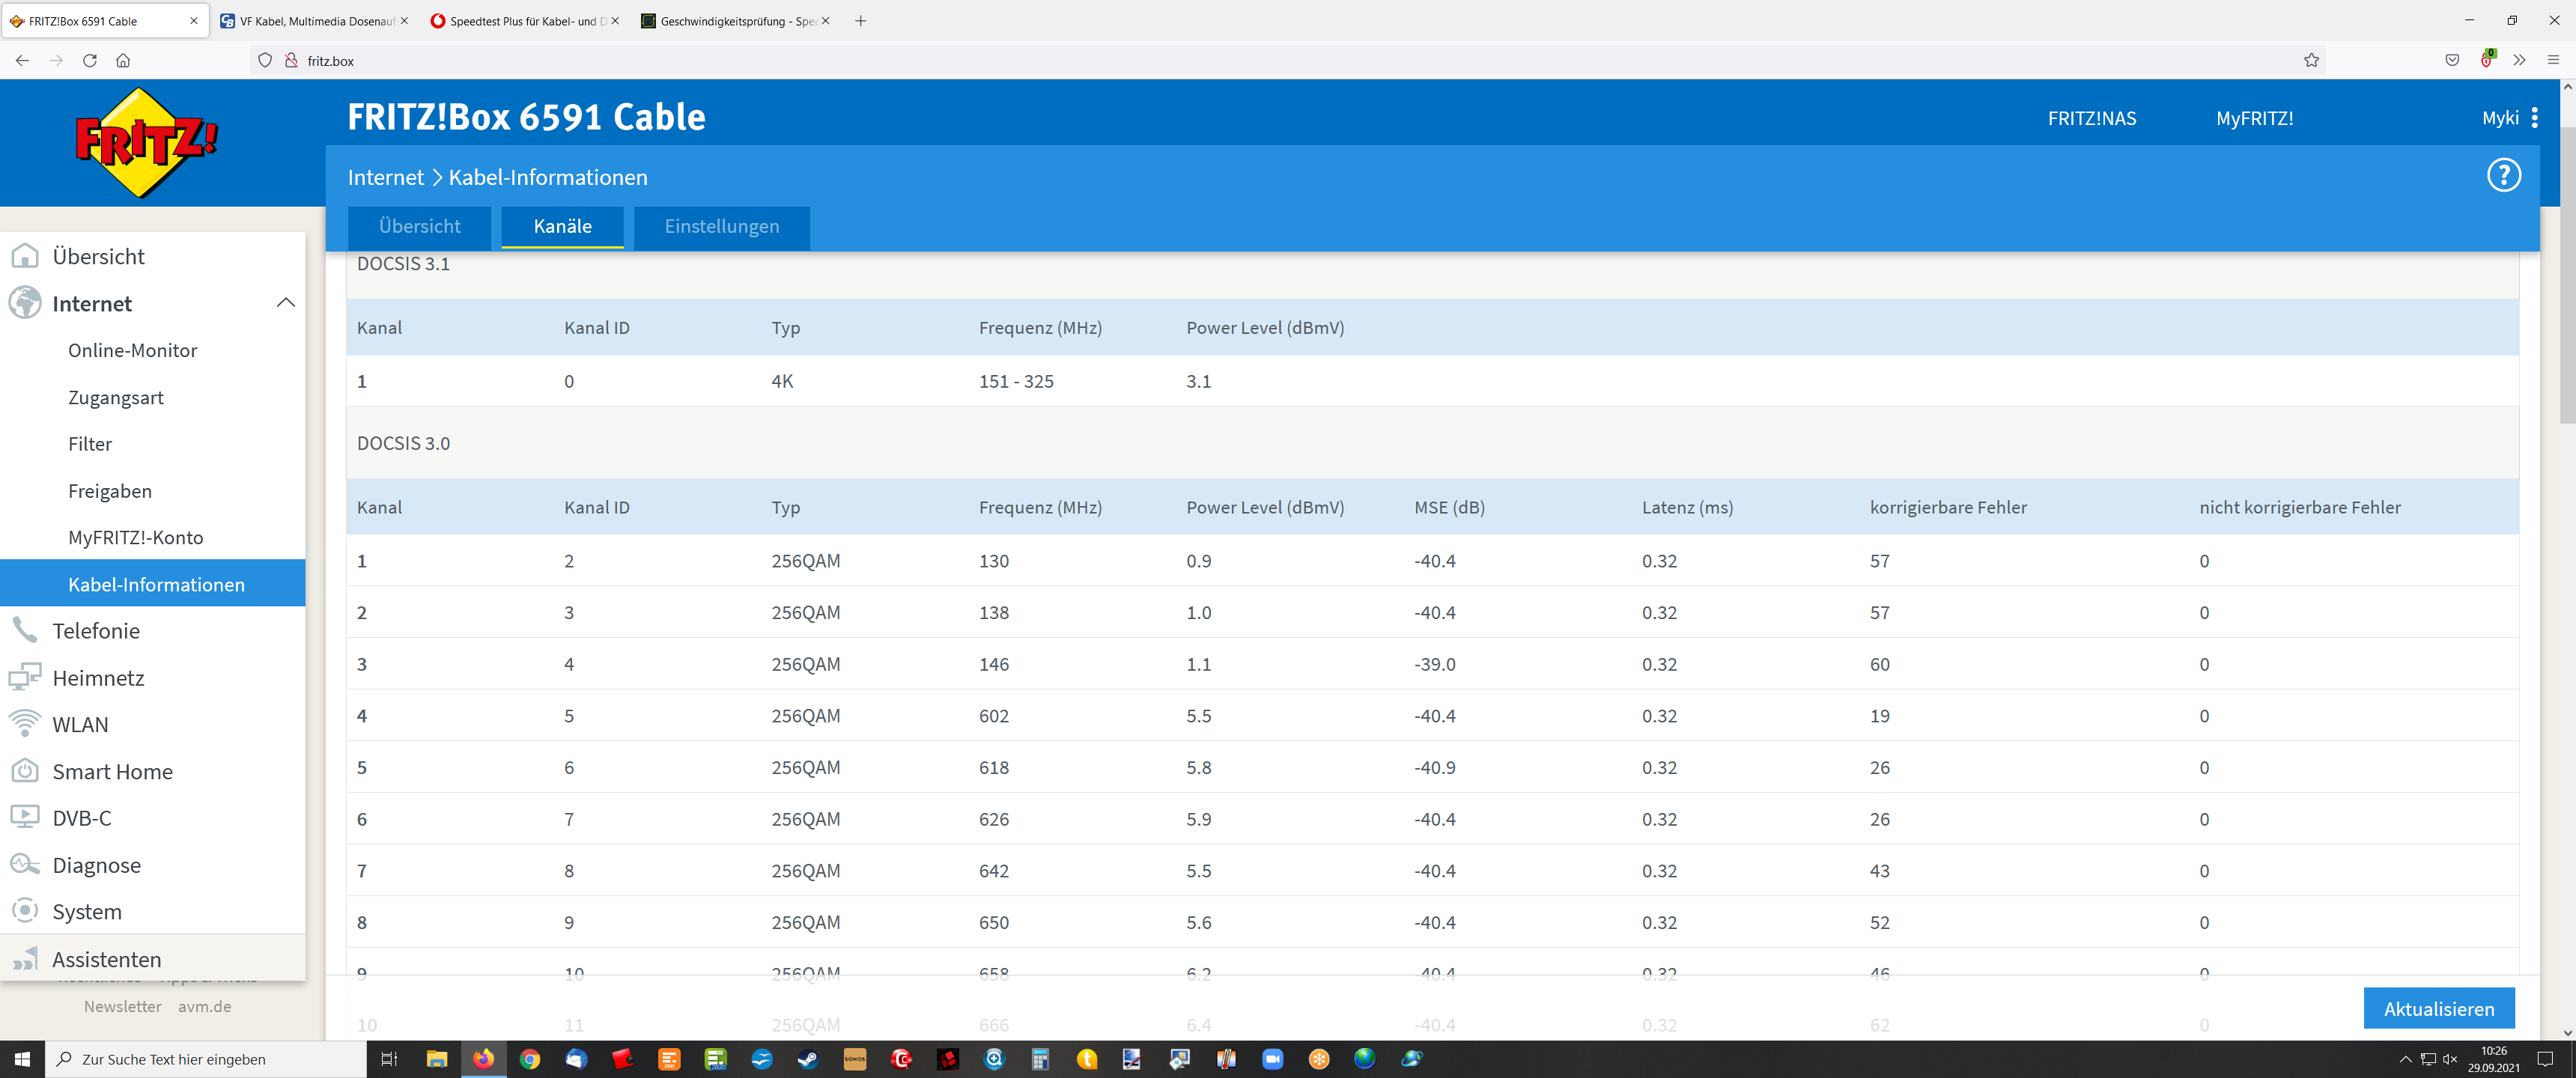Collapse the Internet menu section
The width and height of the screenshot is (2576, 1078).
point(285,302)
